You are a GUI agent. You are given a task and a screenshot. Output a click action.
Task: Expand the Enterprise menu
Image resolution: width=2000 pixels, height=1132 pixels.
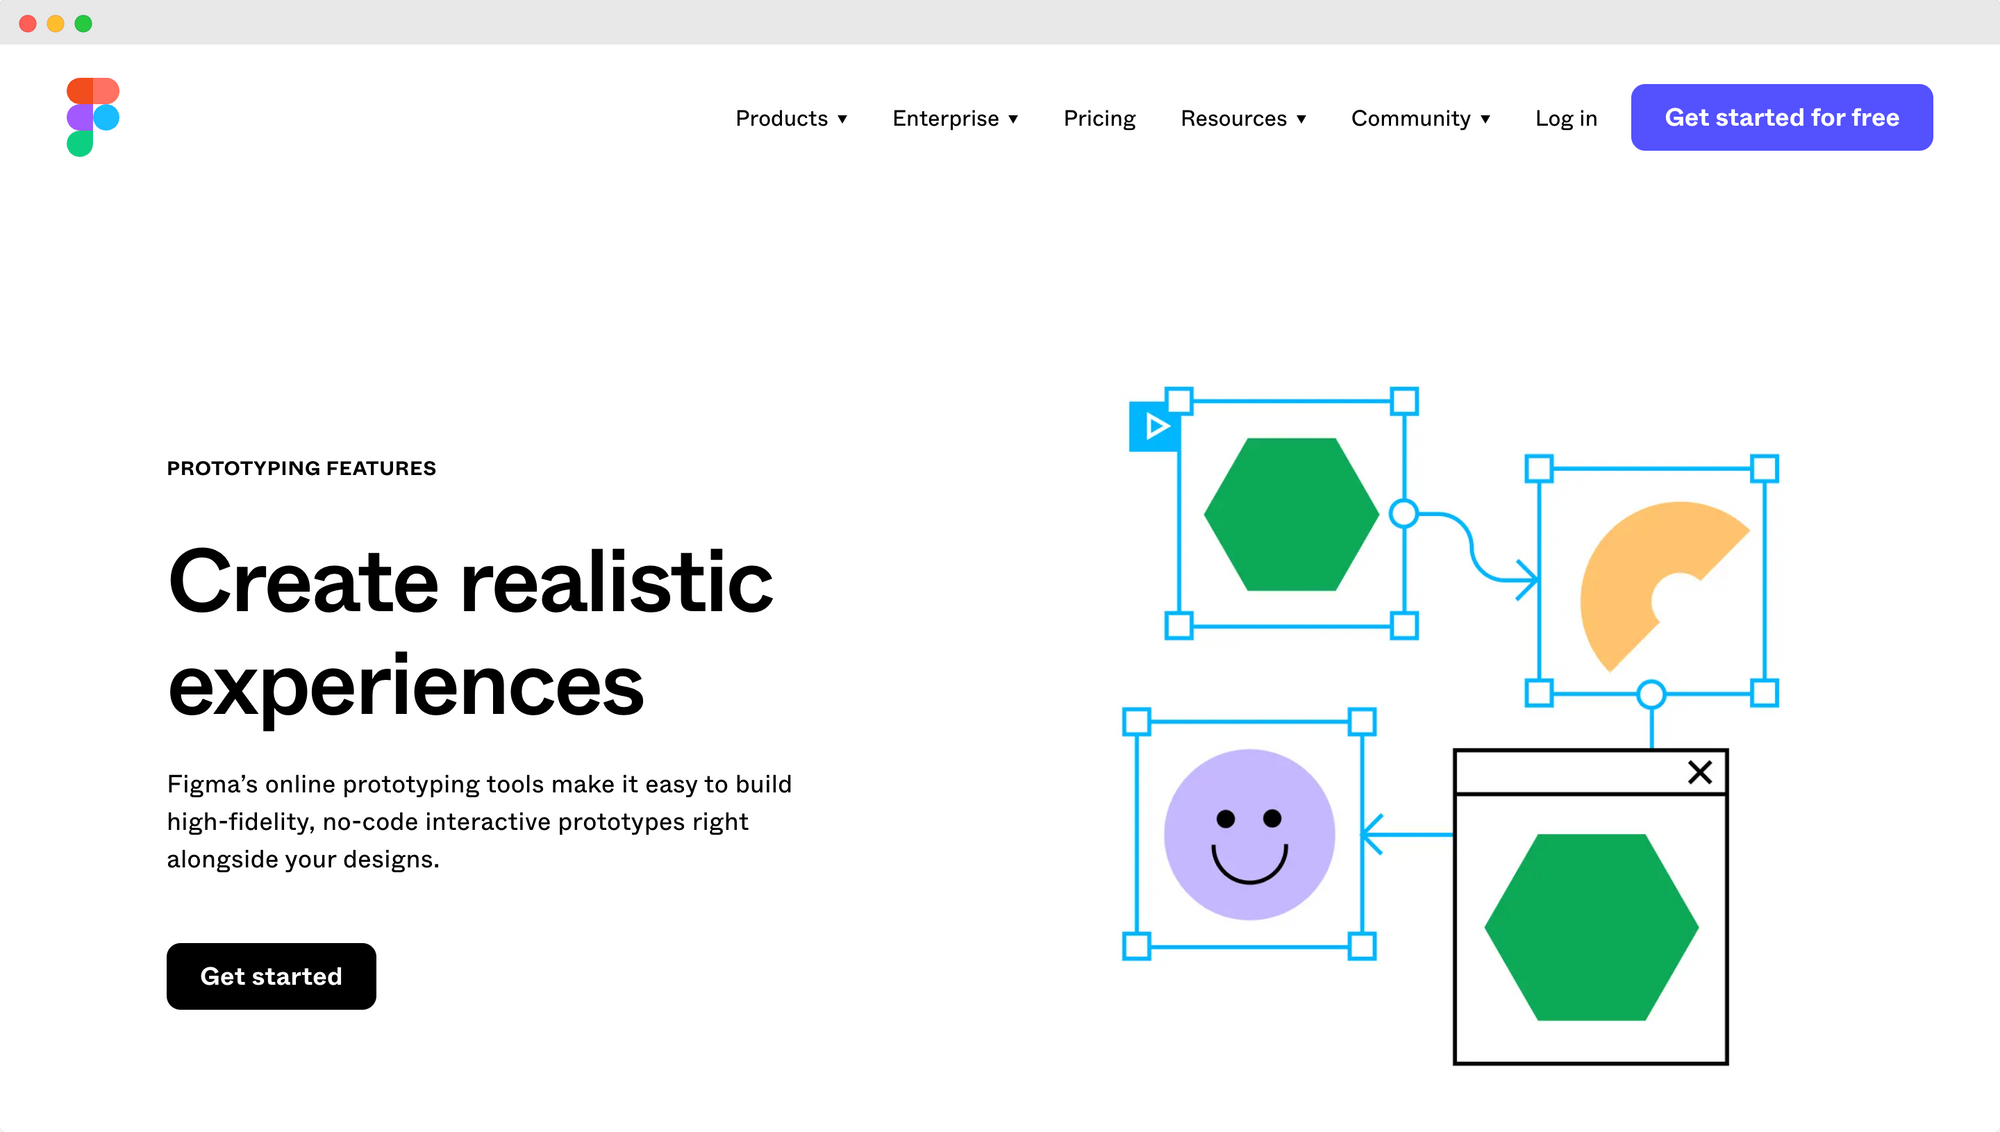pos(955,118)
